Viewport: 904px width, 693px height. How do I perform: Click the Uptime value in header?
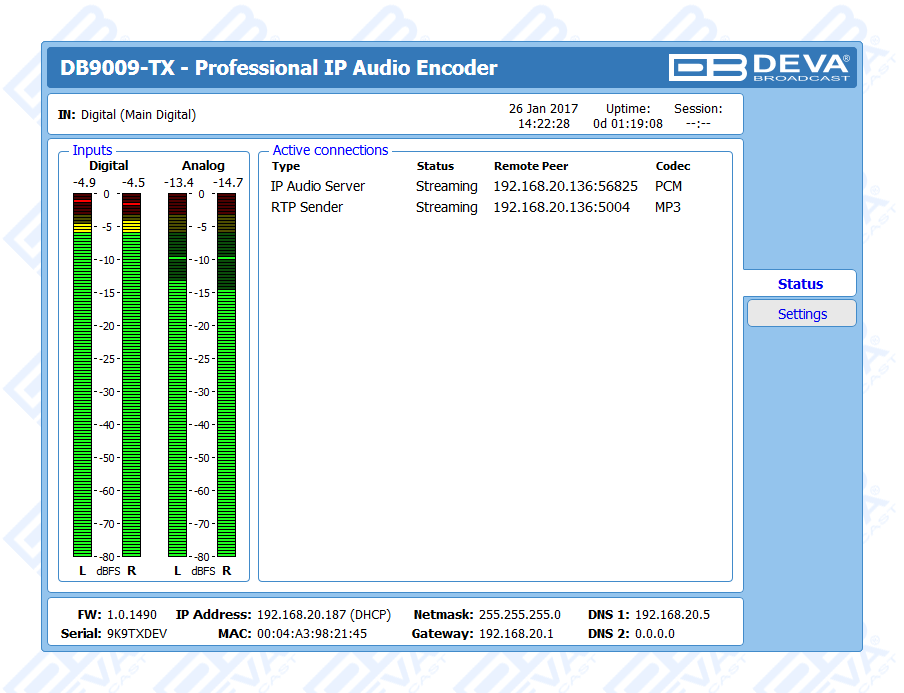(x=627, y=124)
